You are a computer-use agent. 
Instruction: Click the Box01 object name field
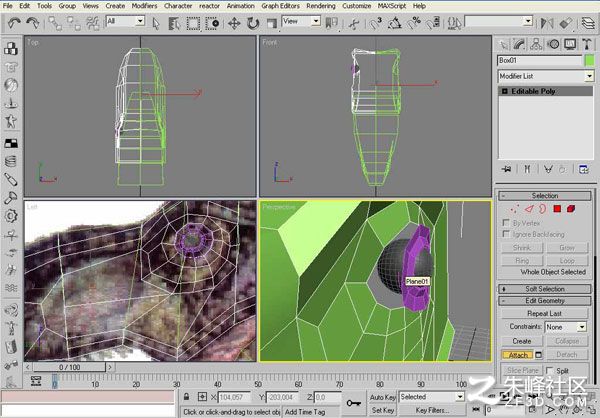(540, 60)
